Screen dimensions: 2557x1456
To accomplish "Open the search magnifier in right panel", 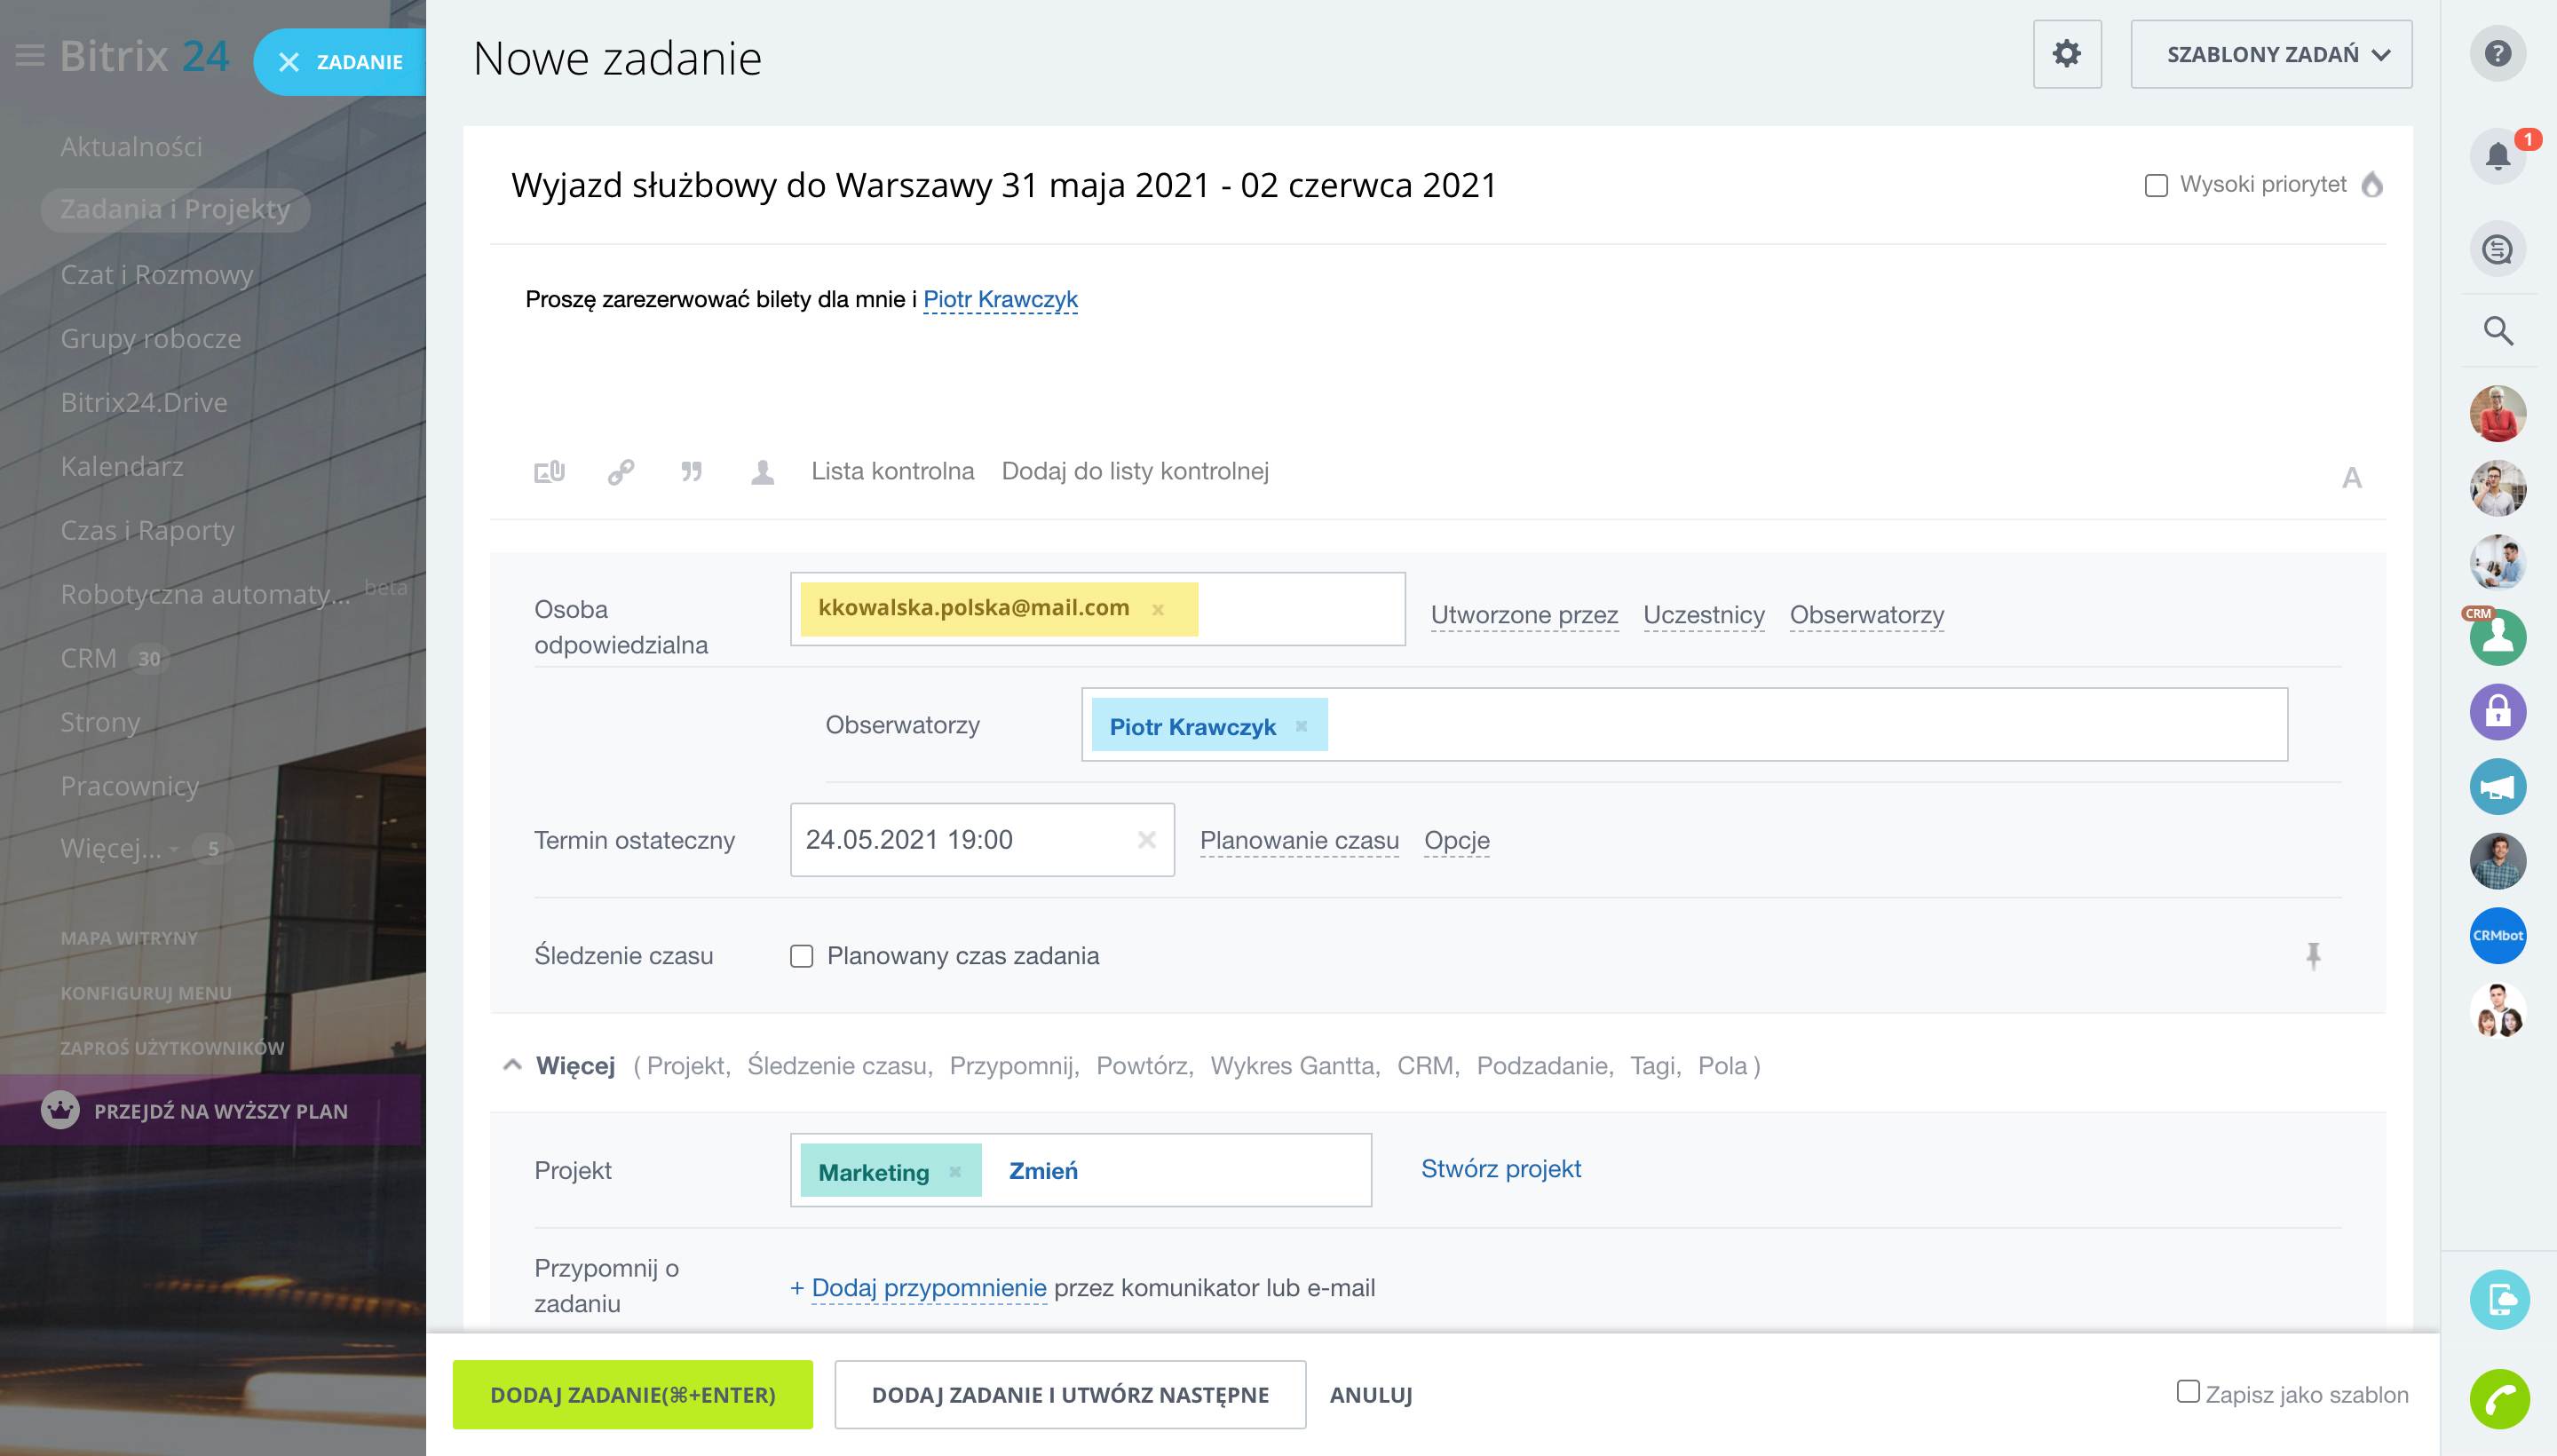I will [x=2497, y=330].
